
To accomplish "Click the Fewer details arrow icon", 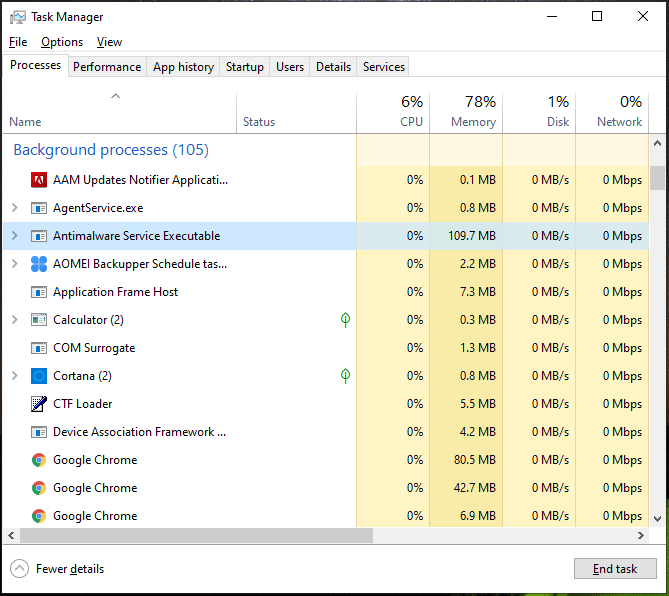I will pos(19,569).
